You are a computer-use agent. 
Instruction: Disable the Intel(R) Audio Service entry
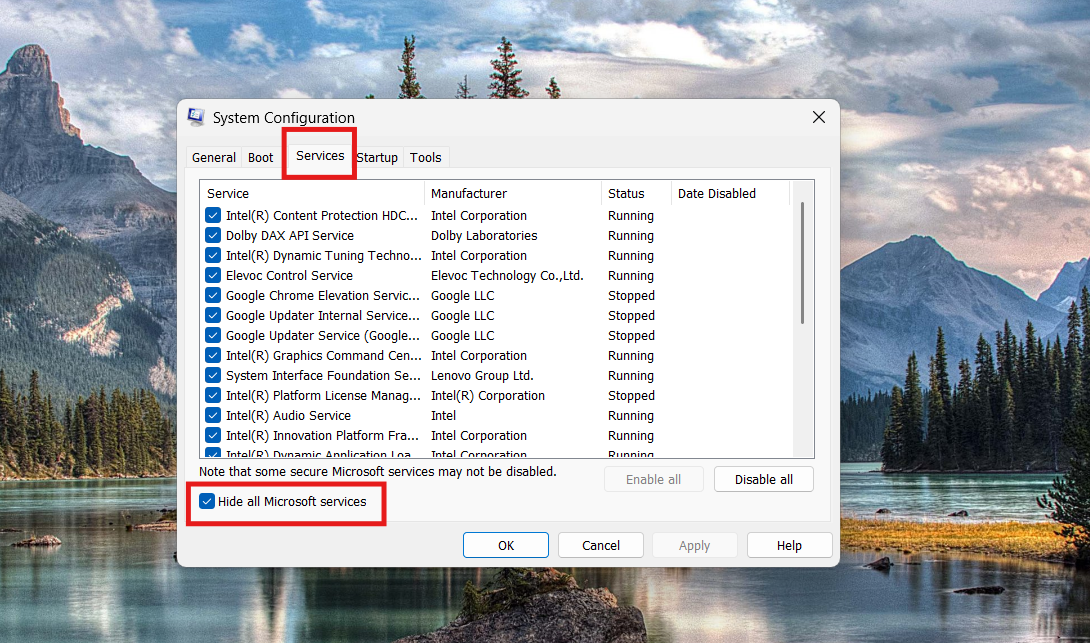click(212, 415)
